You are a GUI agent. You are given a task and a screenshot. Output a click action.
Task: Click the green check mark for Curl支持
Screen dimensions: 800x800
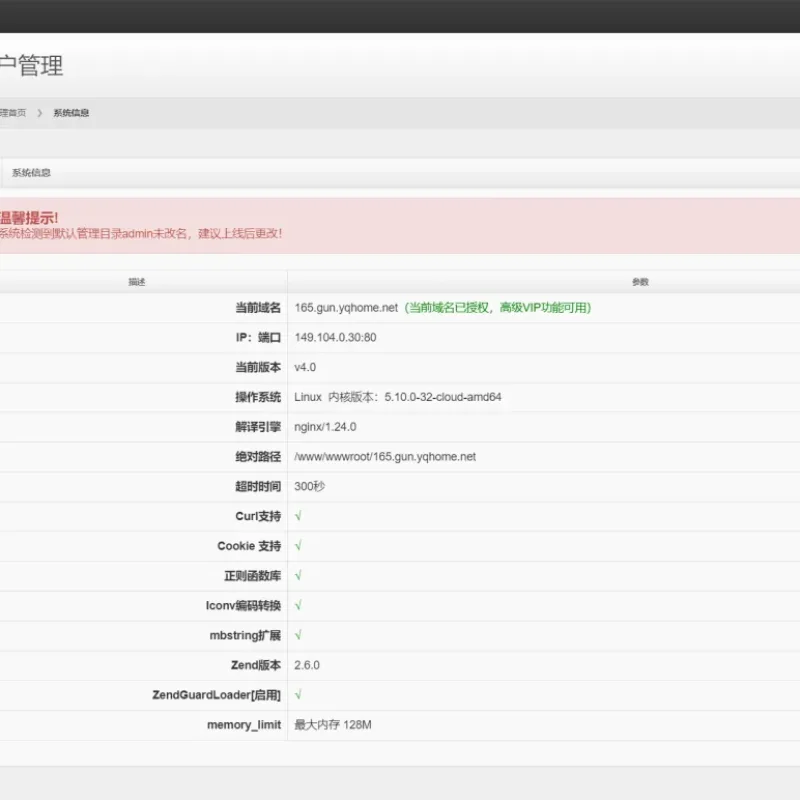click(298, 516)
